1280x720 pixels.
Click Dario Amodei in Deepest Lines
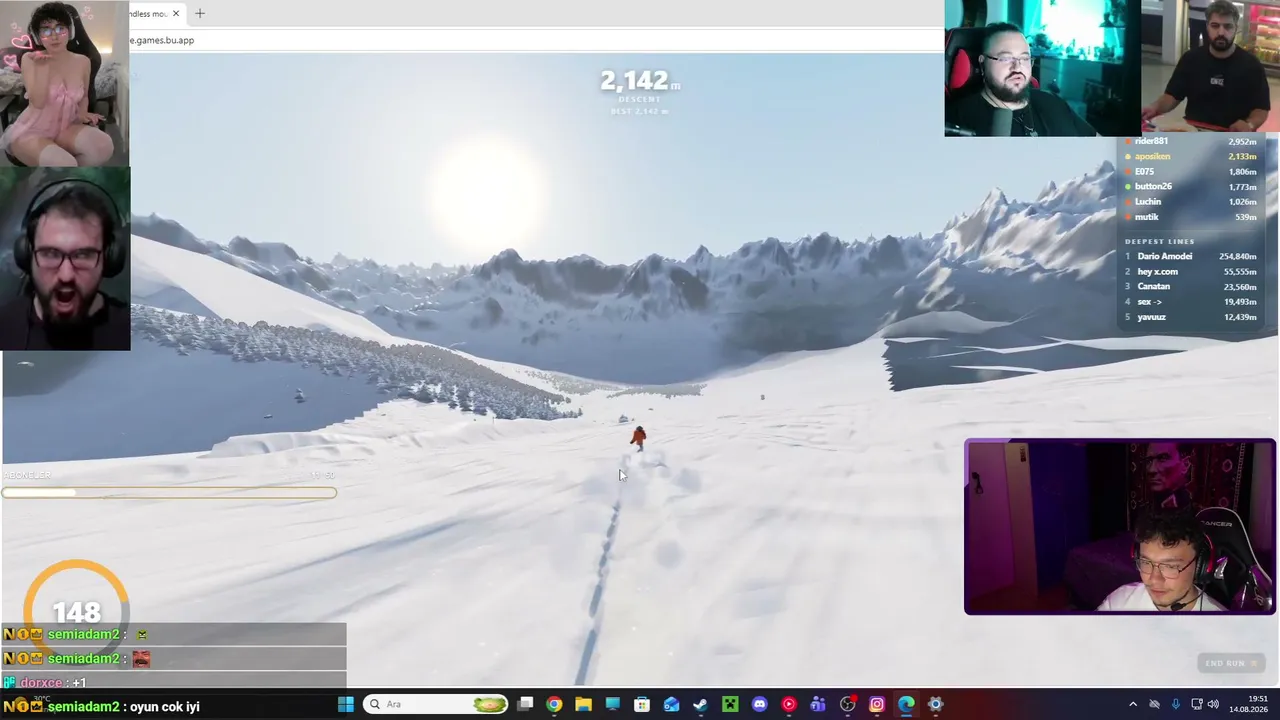pyautogui.click(x=1190, y=256)
